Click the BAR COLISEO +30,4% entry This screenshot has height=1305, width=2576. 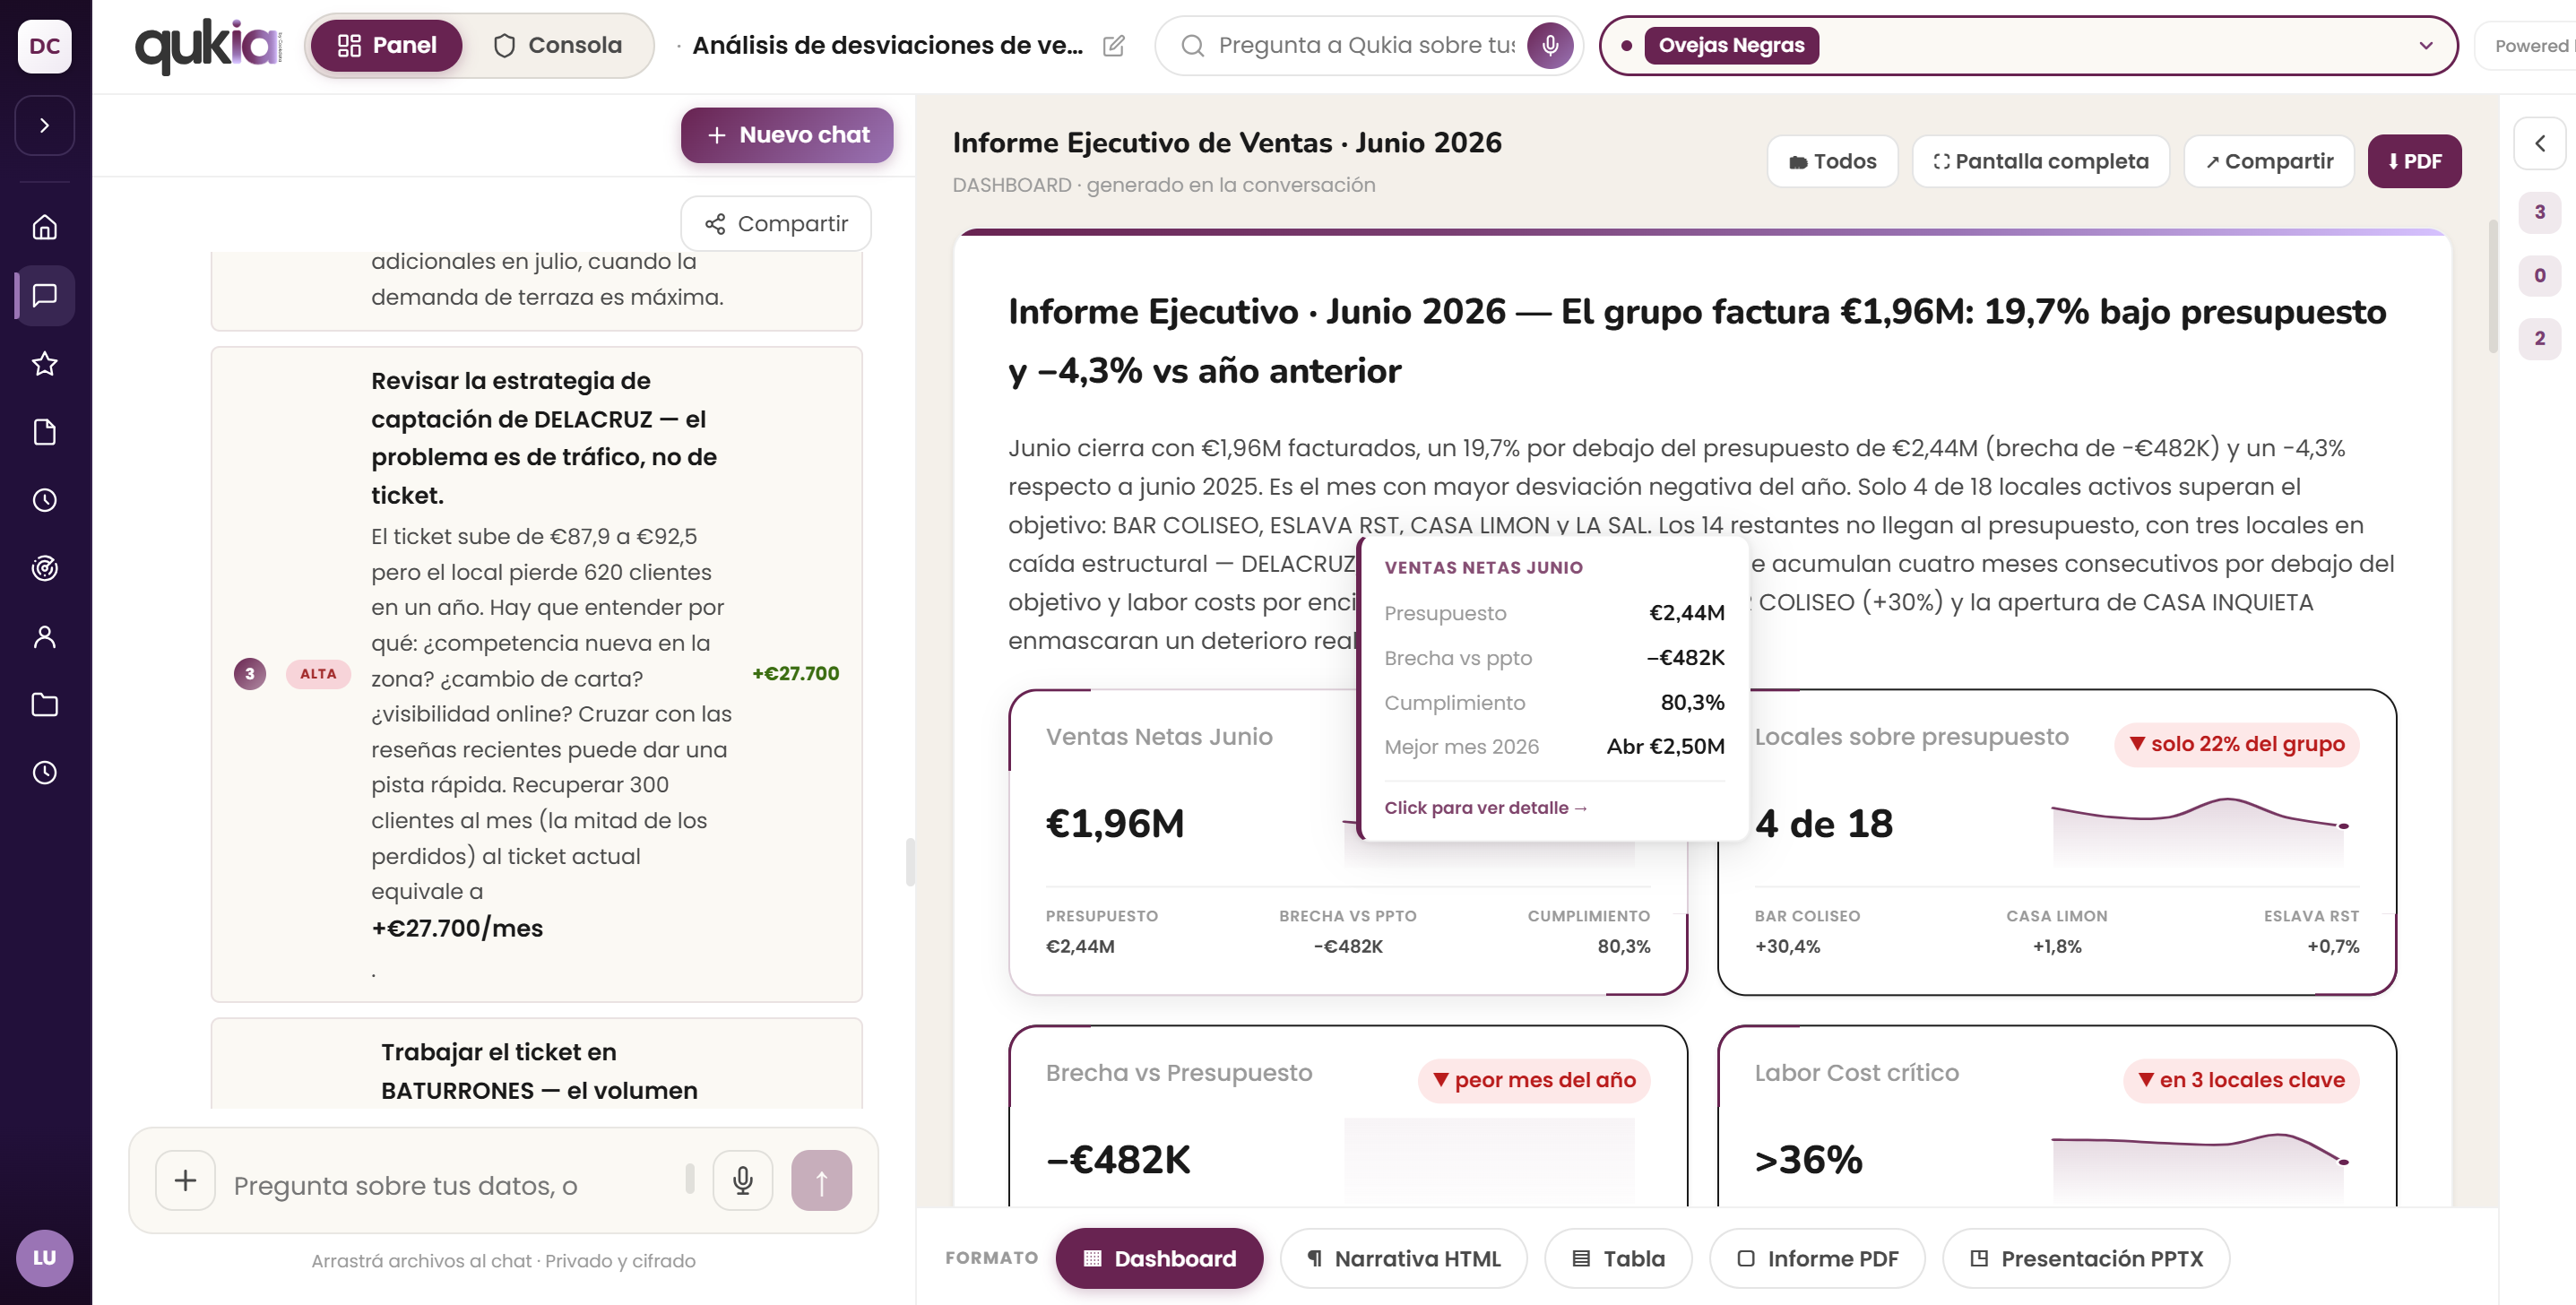[x=1807, y=931]
